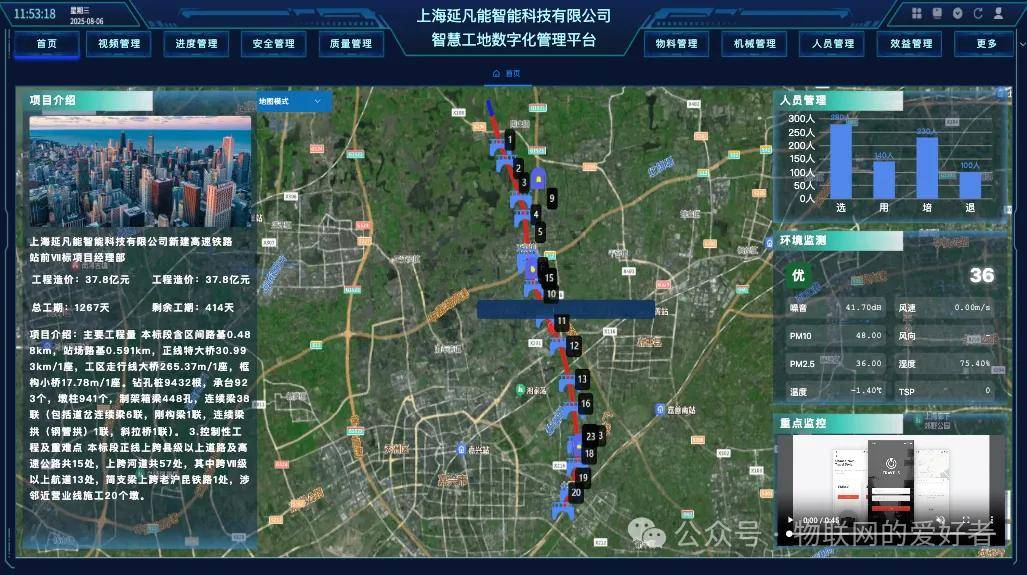Expand the chevron right of 更多
The image size is (1027, 575).
click(x=1021, y=44)
